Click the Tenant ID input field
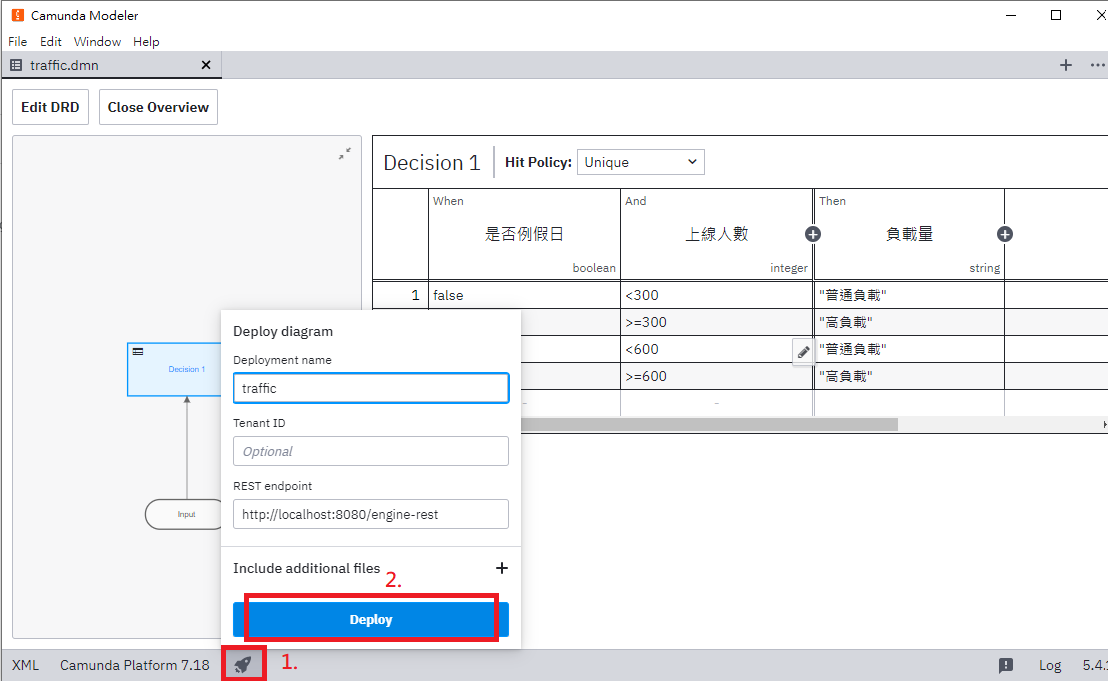The height and width of the screenshot is (681, 1108). coord(371,451)
